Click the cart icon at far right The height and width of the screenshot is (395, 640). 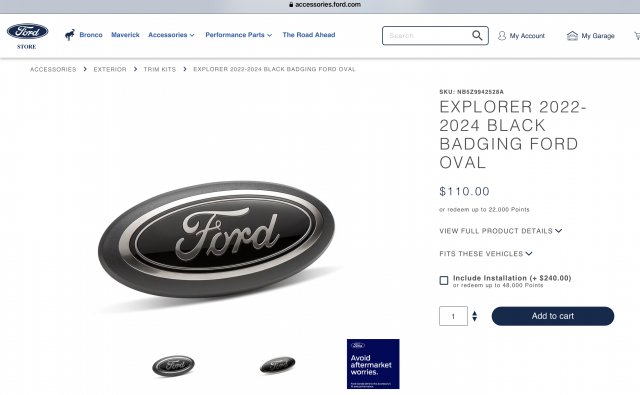point(637,36)
